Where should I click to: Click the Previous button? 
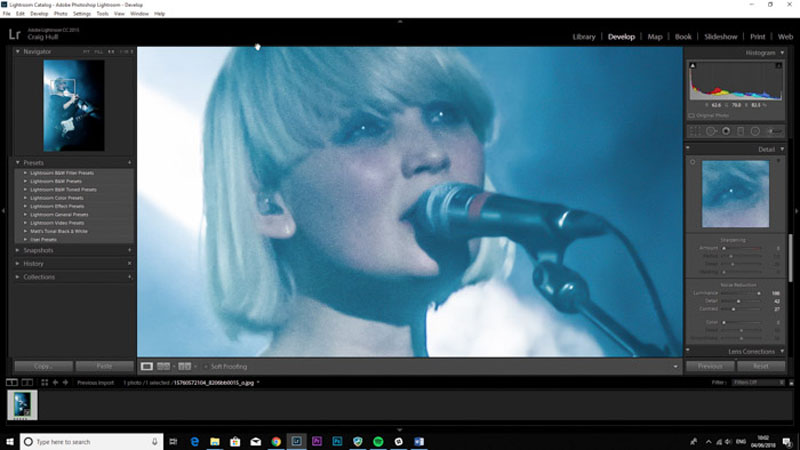click(x=710, y=366)
